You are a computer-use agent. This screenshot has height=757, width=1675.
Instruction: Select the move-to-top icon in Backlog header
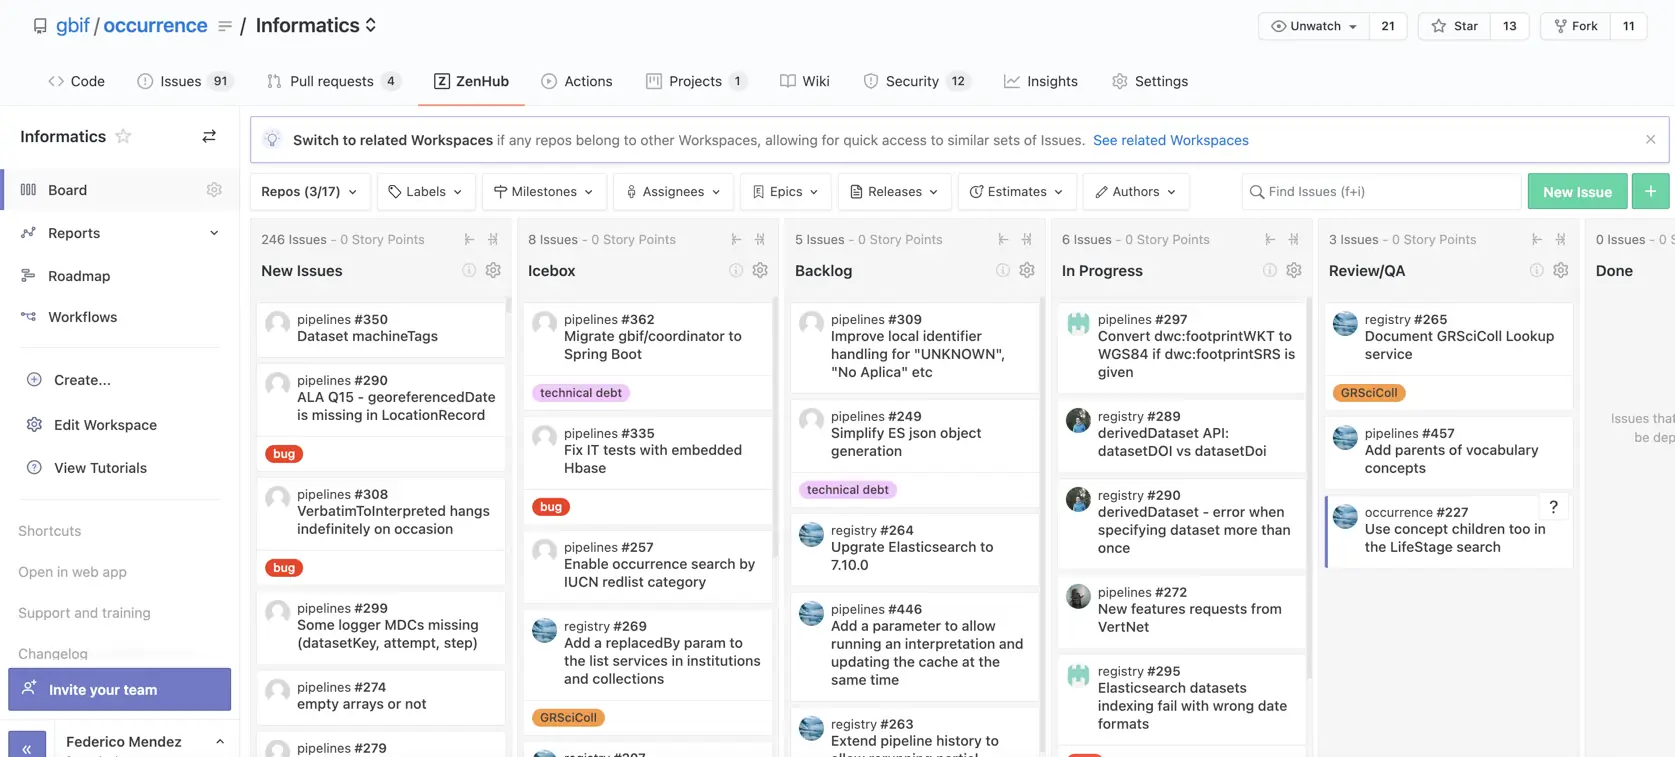tap(1003, 239)
